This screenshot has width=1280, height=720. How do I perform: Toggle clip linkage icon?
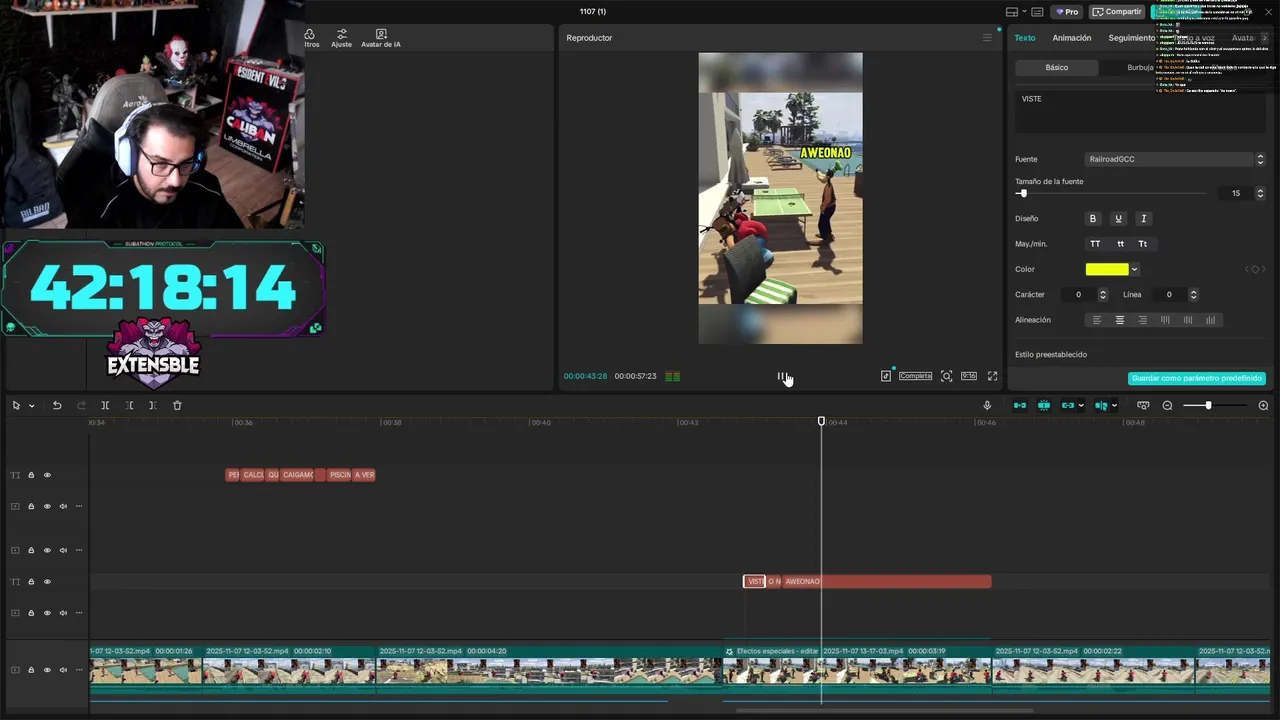click(x=1068, y=405)
